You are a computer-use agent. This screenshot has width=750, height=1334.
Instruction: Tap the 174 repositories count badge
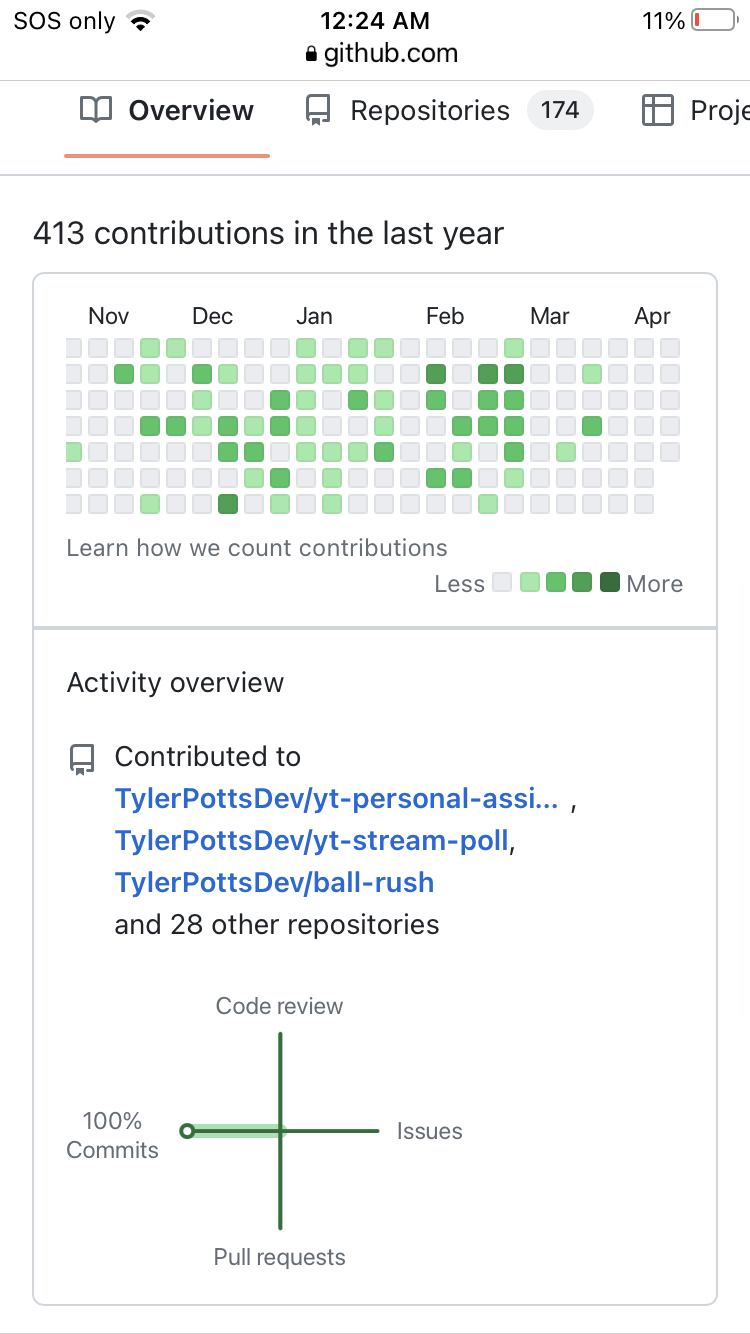(560, 110)
